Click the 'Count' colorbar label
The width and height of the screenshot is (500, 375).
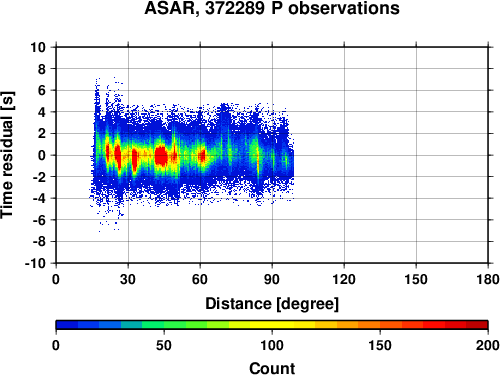click(272, 368)
